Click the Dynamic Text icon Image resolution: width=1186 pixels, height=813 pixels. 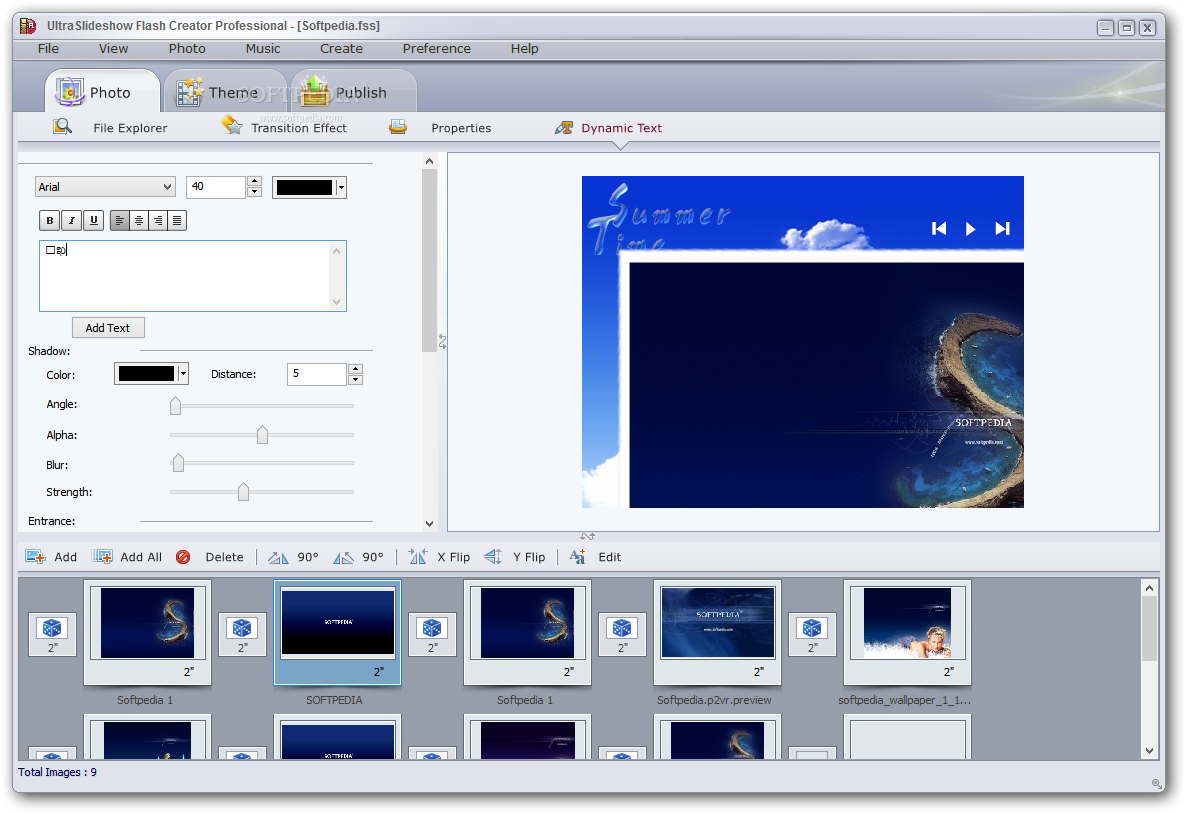[x=564, y=128]
